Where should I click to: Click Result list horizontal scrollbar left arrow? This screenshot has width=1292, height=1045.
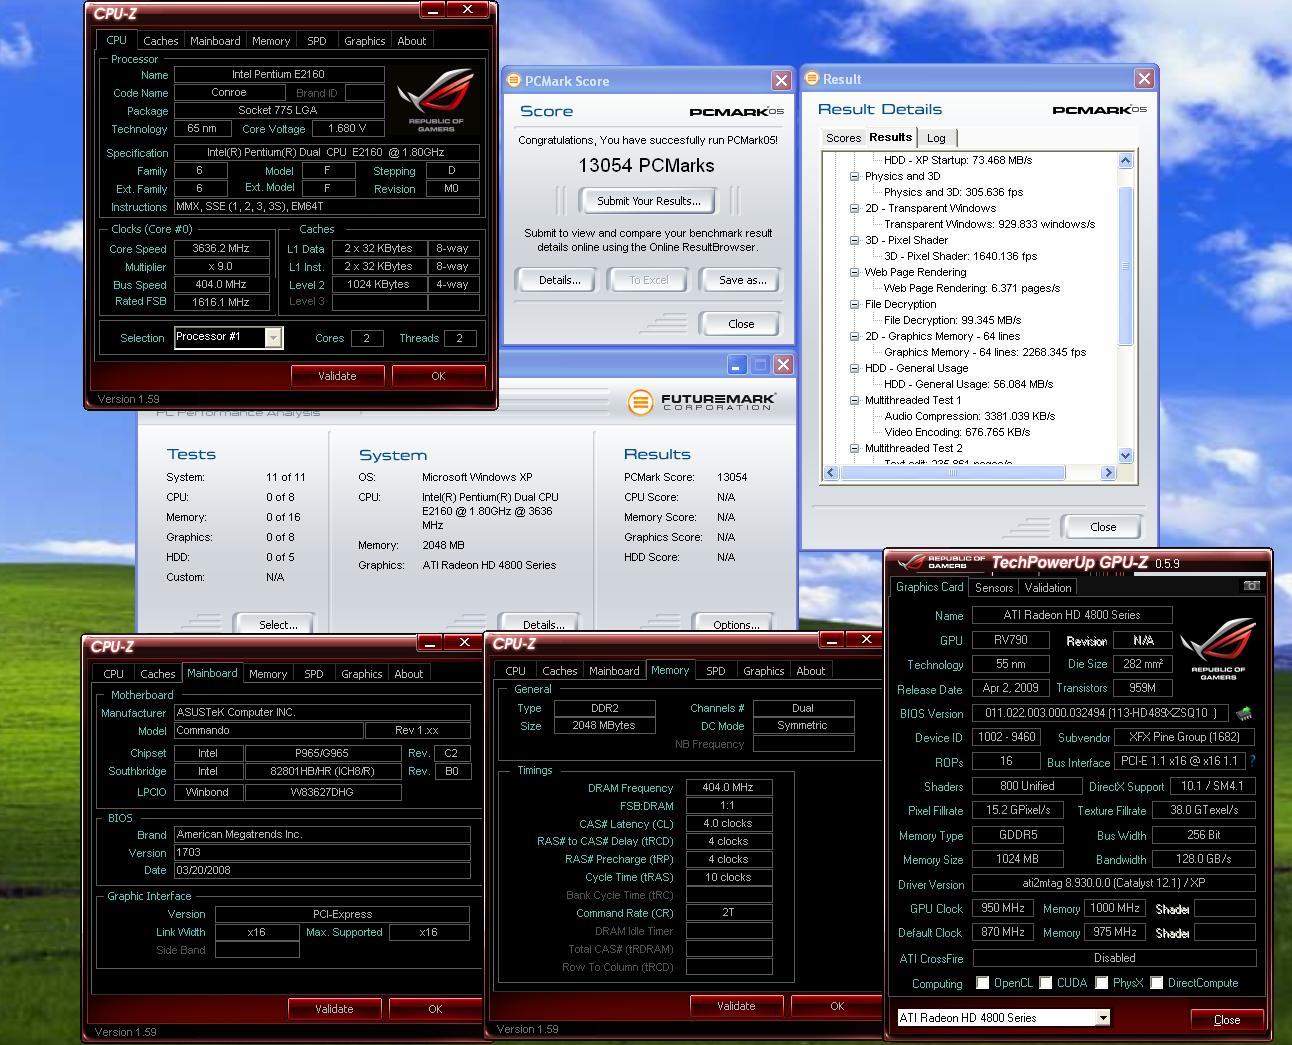coord(832,473)
